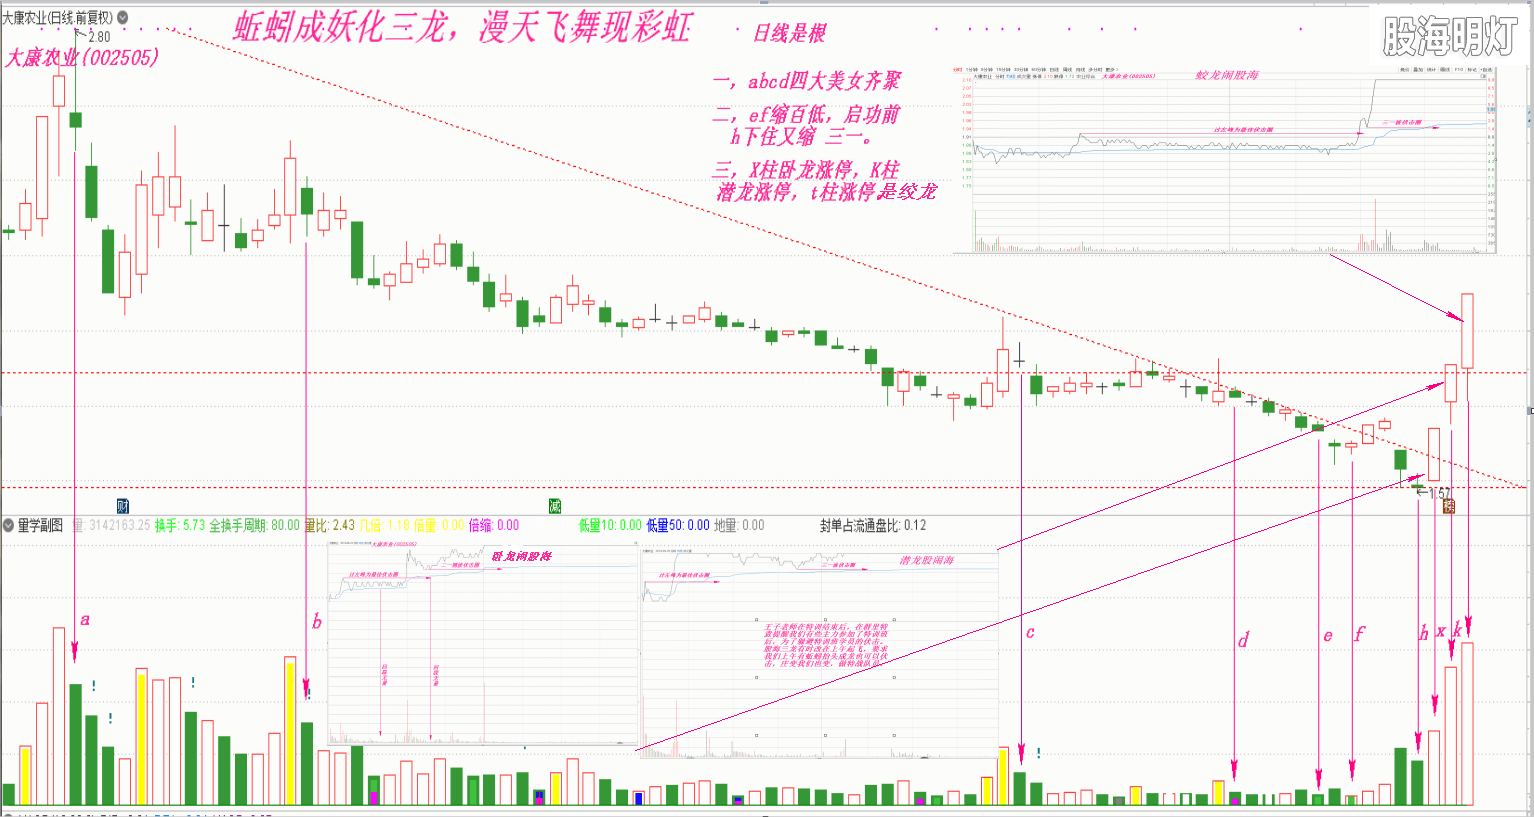
Task: Click the orange marker icon near 1.57
Action: [1448, 506]
